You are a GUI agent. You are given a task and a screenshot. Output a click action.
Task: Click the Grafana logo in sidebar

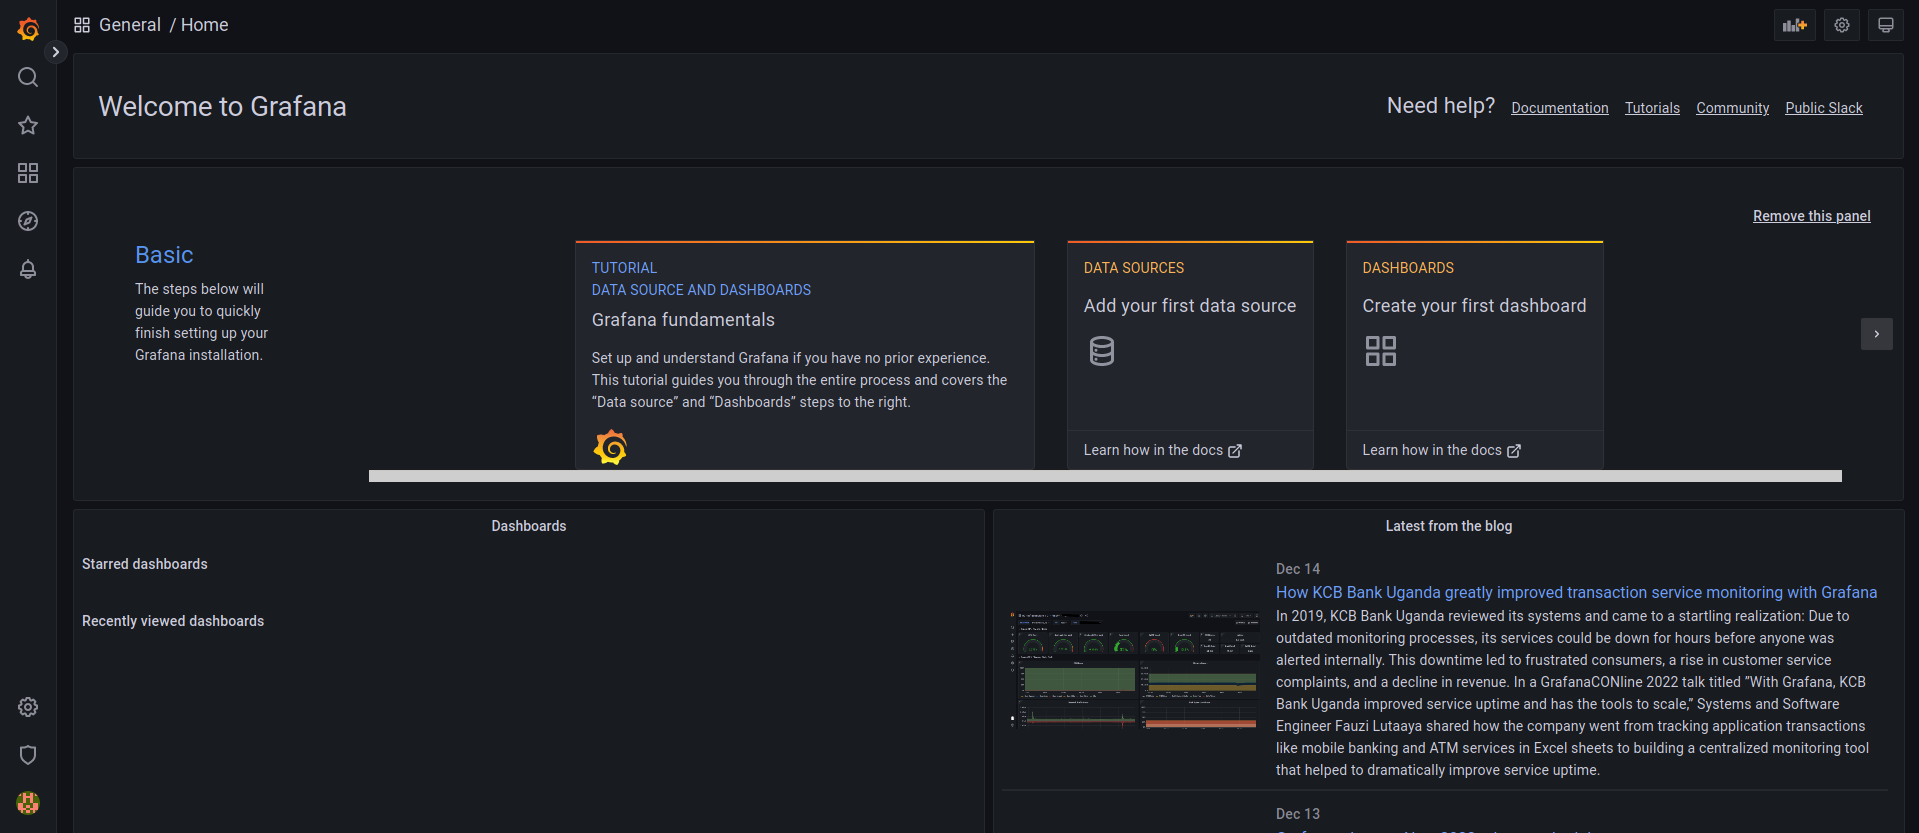(28, 29)
